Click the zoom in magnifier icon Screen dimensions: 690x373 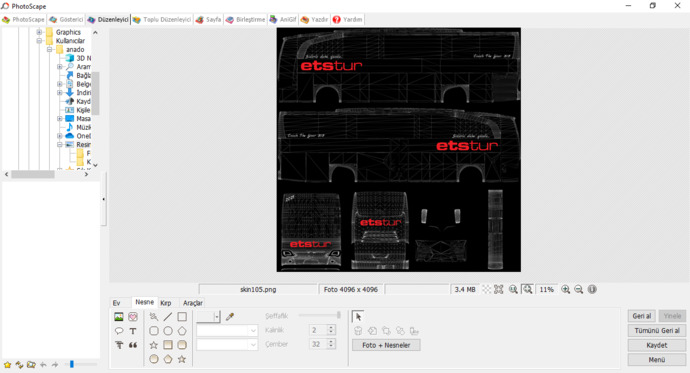click(x=565, y=289)
